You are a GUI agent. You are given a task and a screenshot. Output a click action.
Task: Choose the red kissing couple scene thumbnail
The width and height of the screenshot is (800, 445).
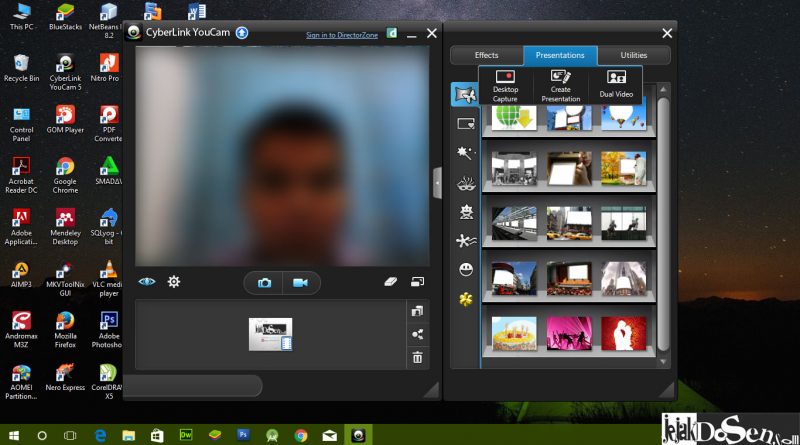[x=623, y=333]
